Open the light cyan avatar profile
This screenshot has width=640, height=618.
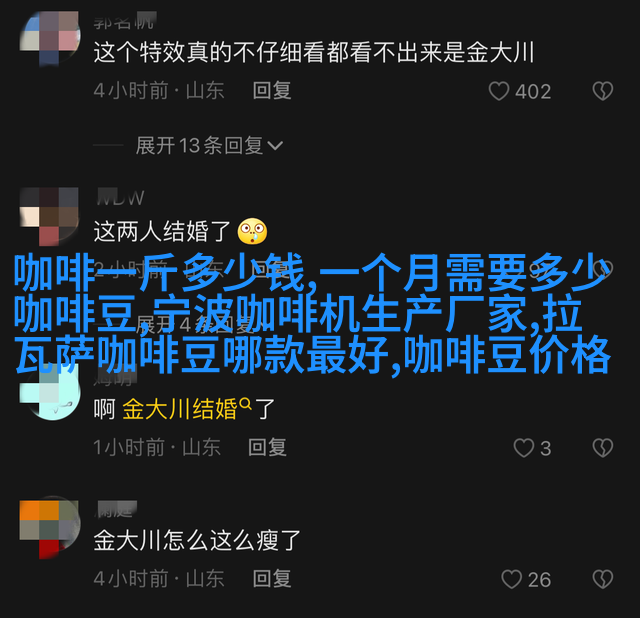coord(50,392)
